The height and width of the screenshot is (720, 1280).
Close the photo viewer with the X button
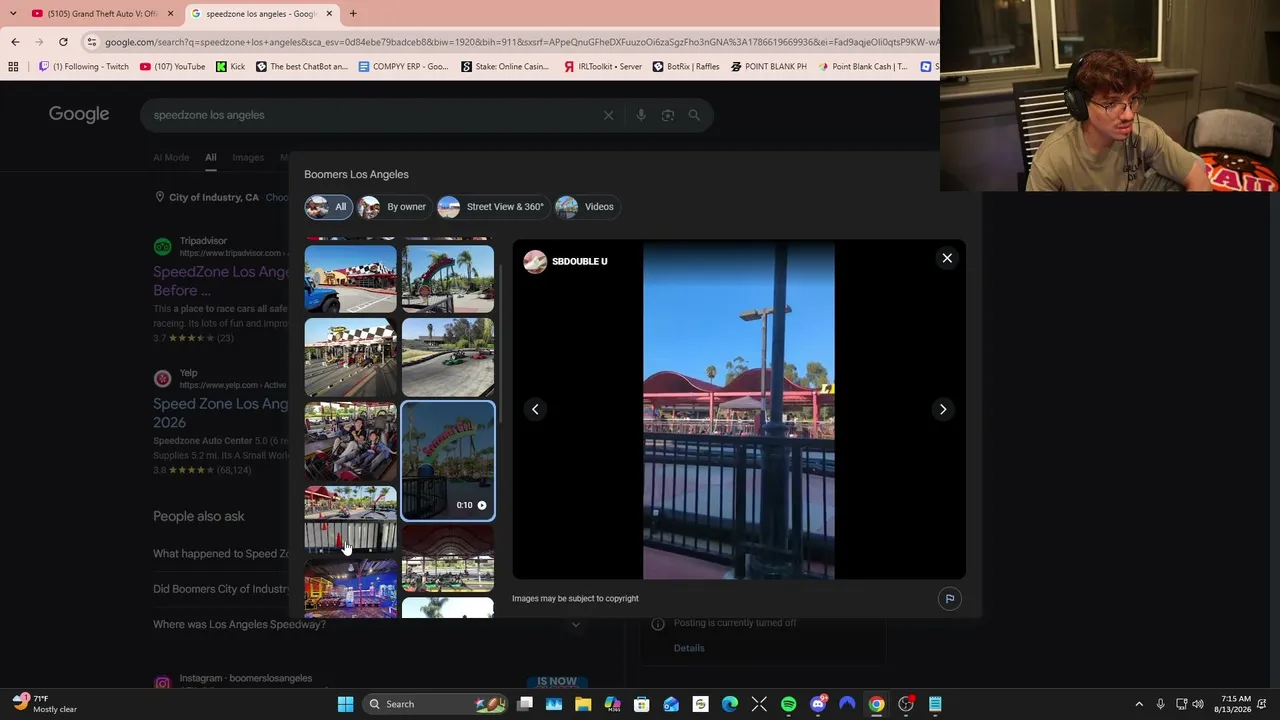pos(947,258)
